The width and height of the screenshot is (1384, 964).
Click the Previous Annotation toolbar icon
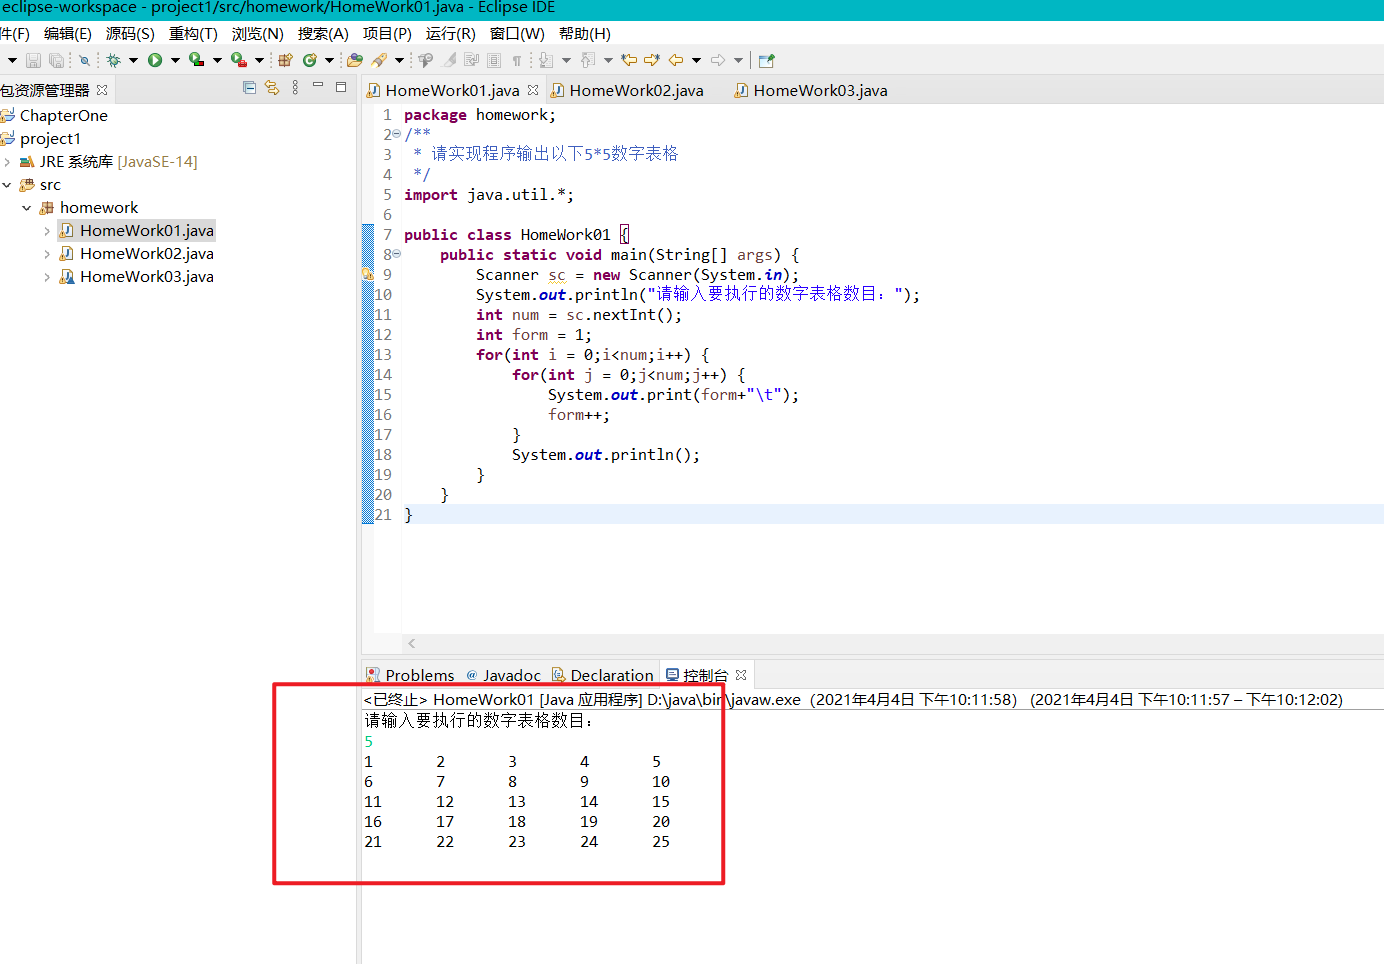coord(588,60)
